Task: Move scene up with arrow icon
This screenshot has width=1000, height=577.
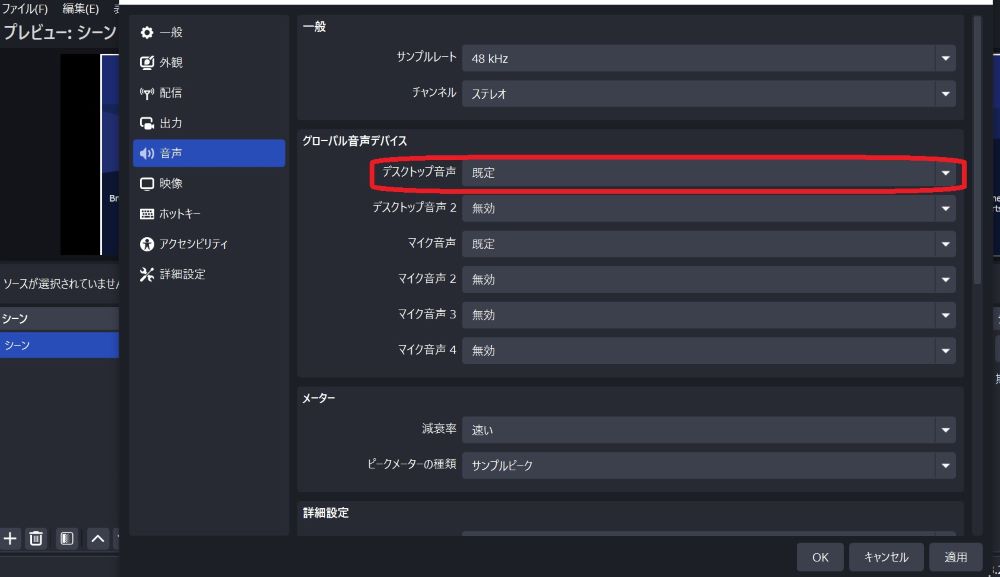Action: [x=98, y=539]
